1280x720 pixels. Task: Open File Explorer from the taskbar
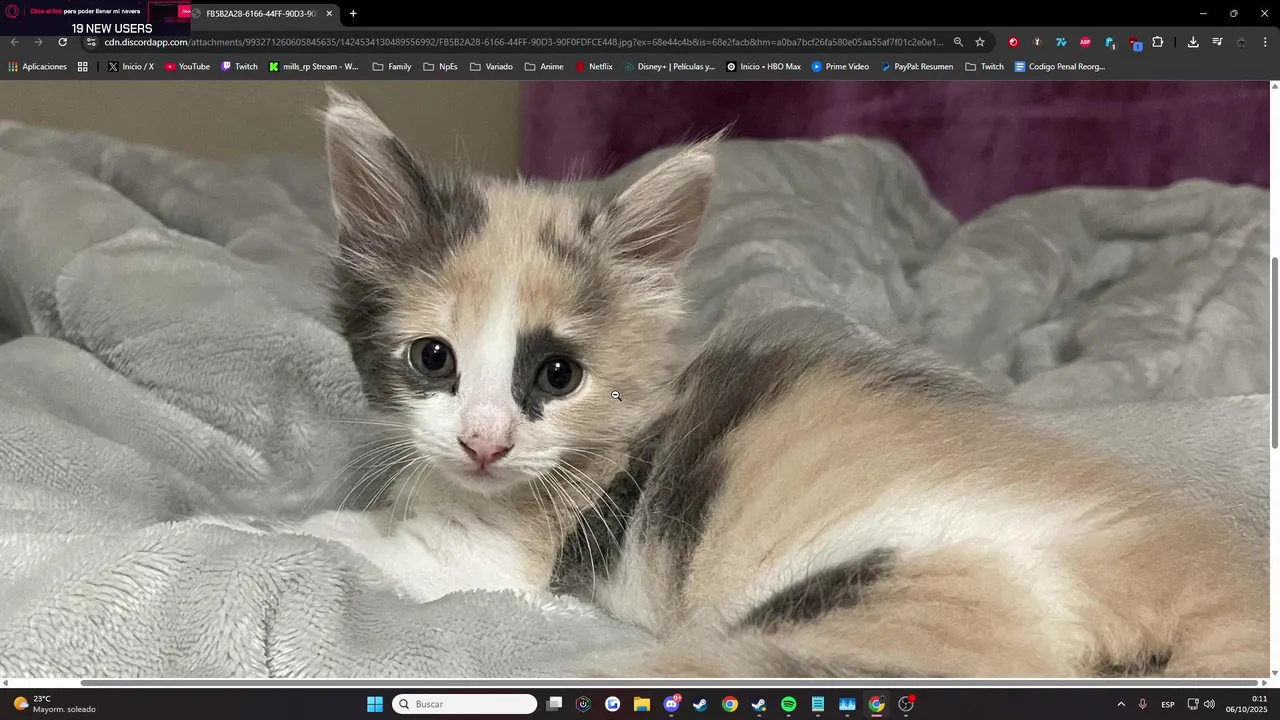(x=642, y=704)
